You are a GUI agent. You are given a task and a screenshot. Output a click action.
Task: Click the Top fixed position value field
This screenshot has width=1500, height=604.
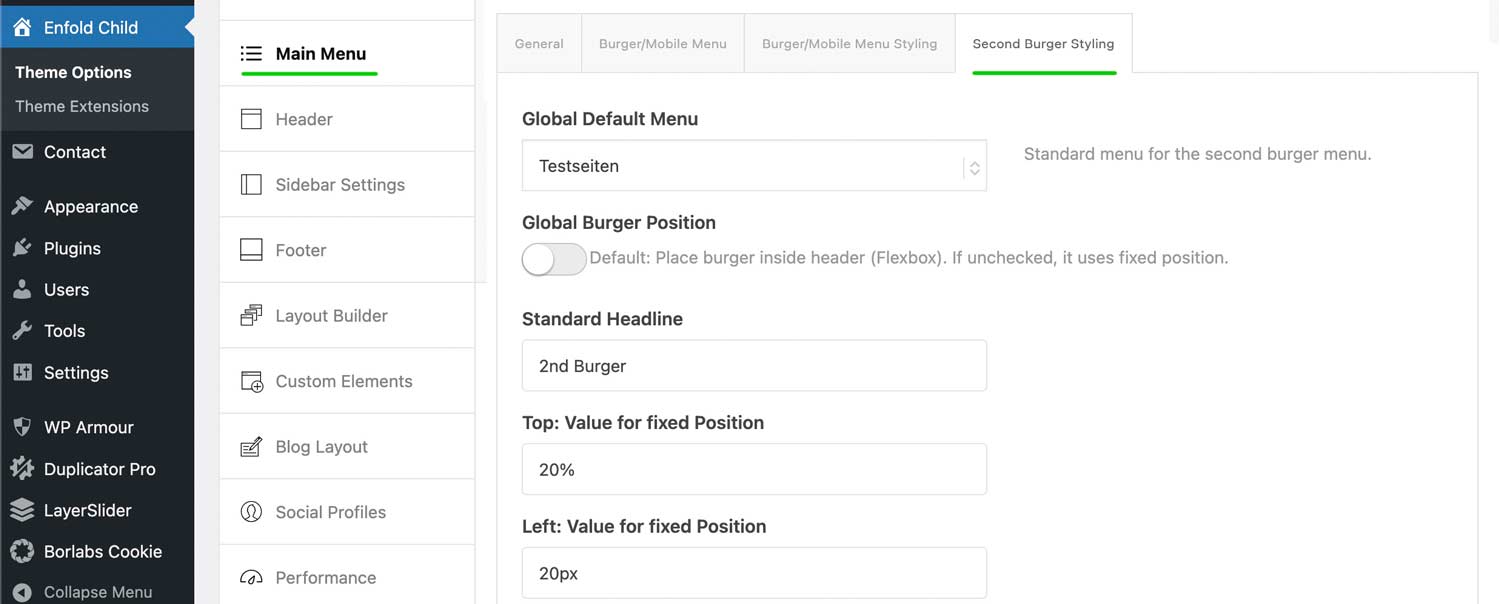(x=754, y=470)
